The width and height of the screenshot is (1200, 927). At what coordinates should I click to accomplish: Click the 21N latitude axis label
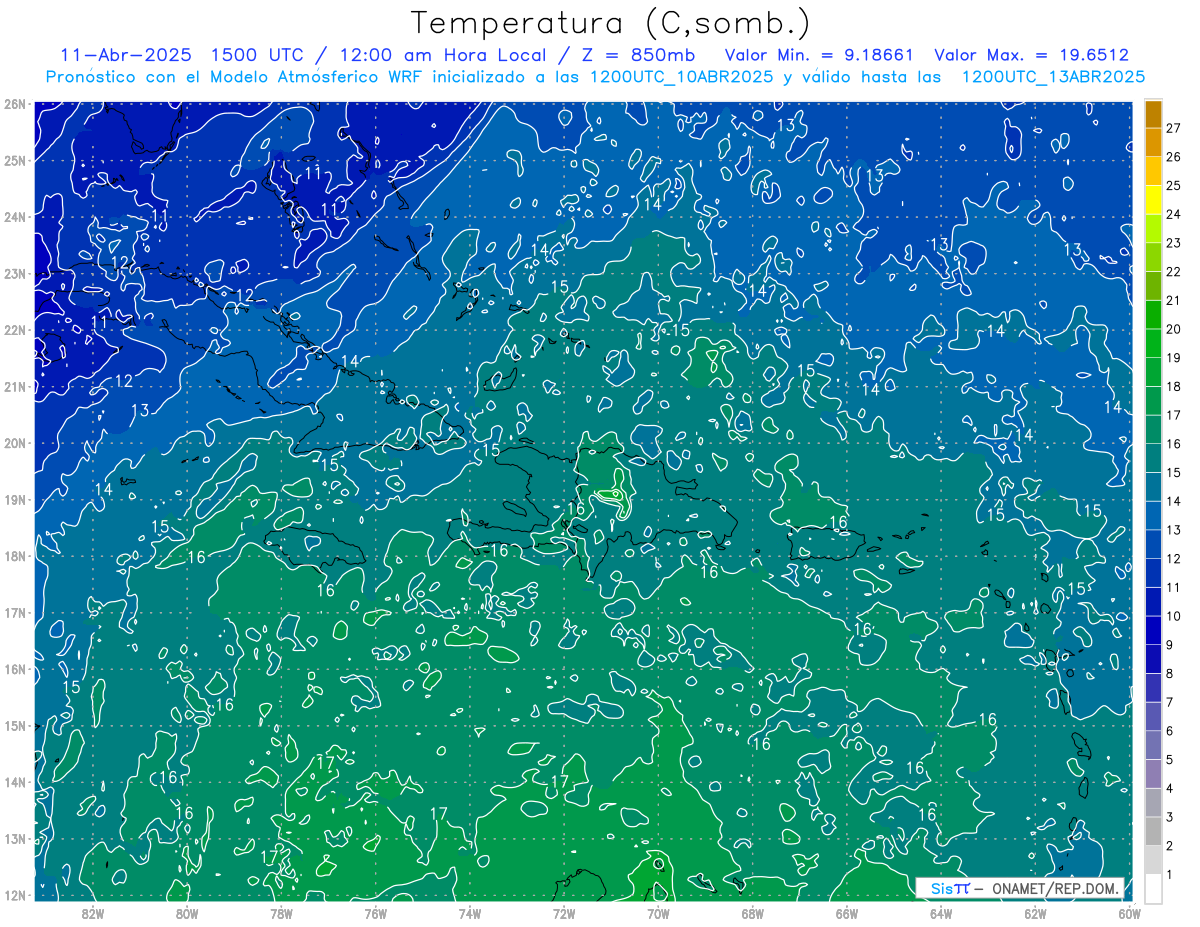(14, 386)
